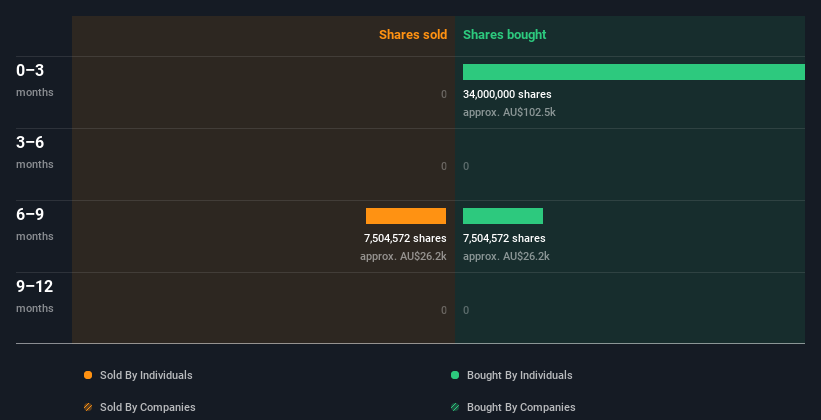Click sold '0' in the 9–12 months row

click(443, 310)
